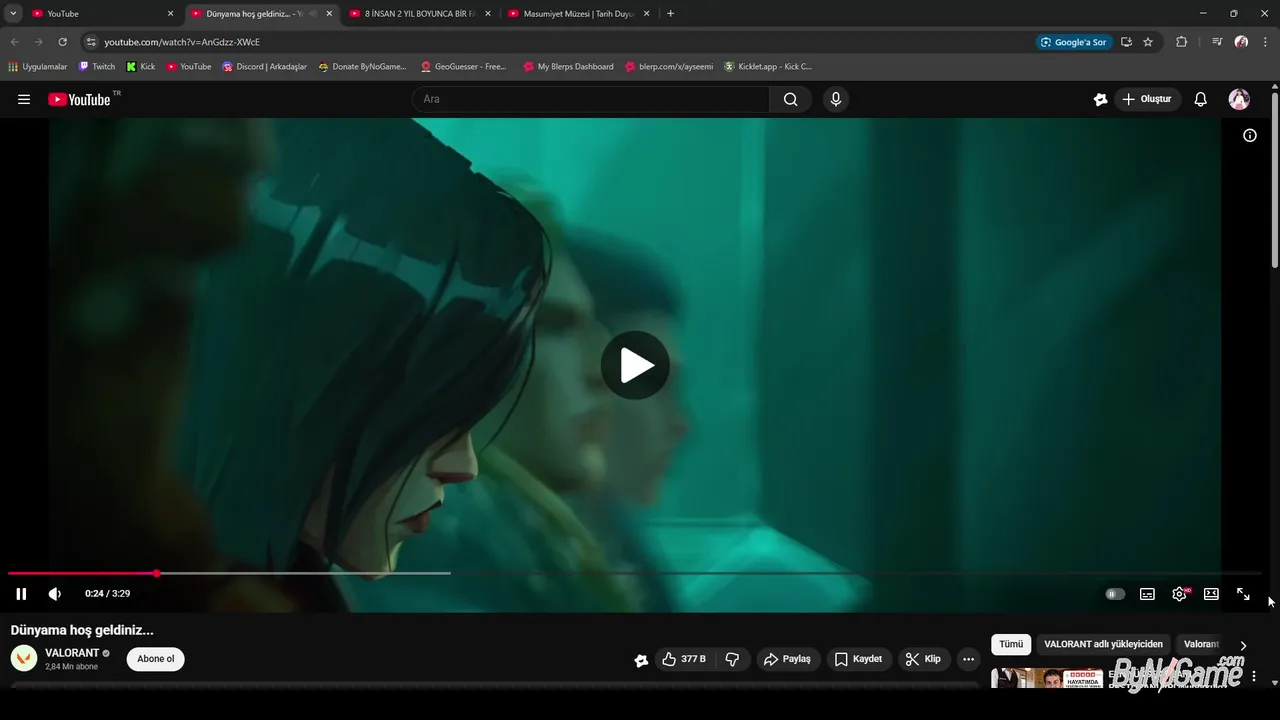Open the Kick bookmark
The width and height of the screenshot is (1280, 720).
[141, 67]
